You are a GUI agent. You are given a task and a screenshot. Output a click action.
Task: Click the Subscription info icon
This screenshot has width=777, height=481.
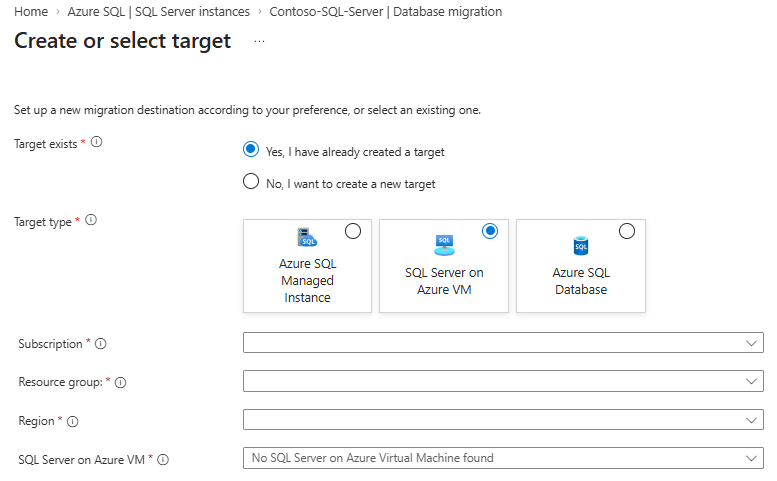100,344
